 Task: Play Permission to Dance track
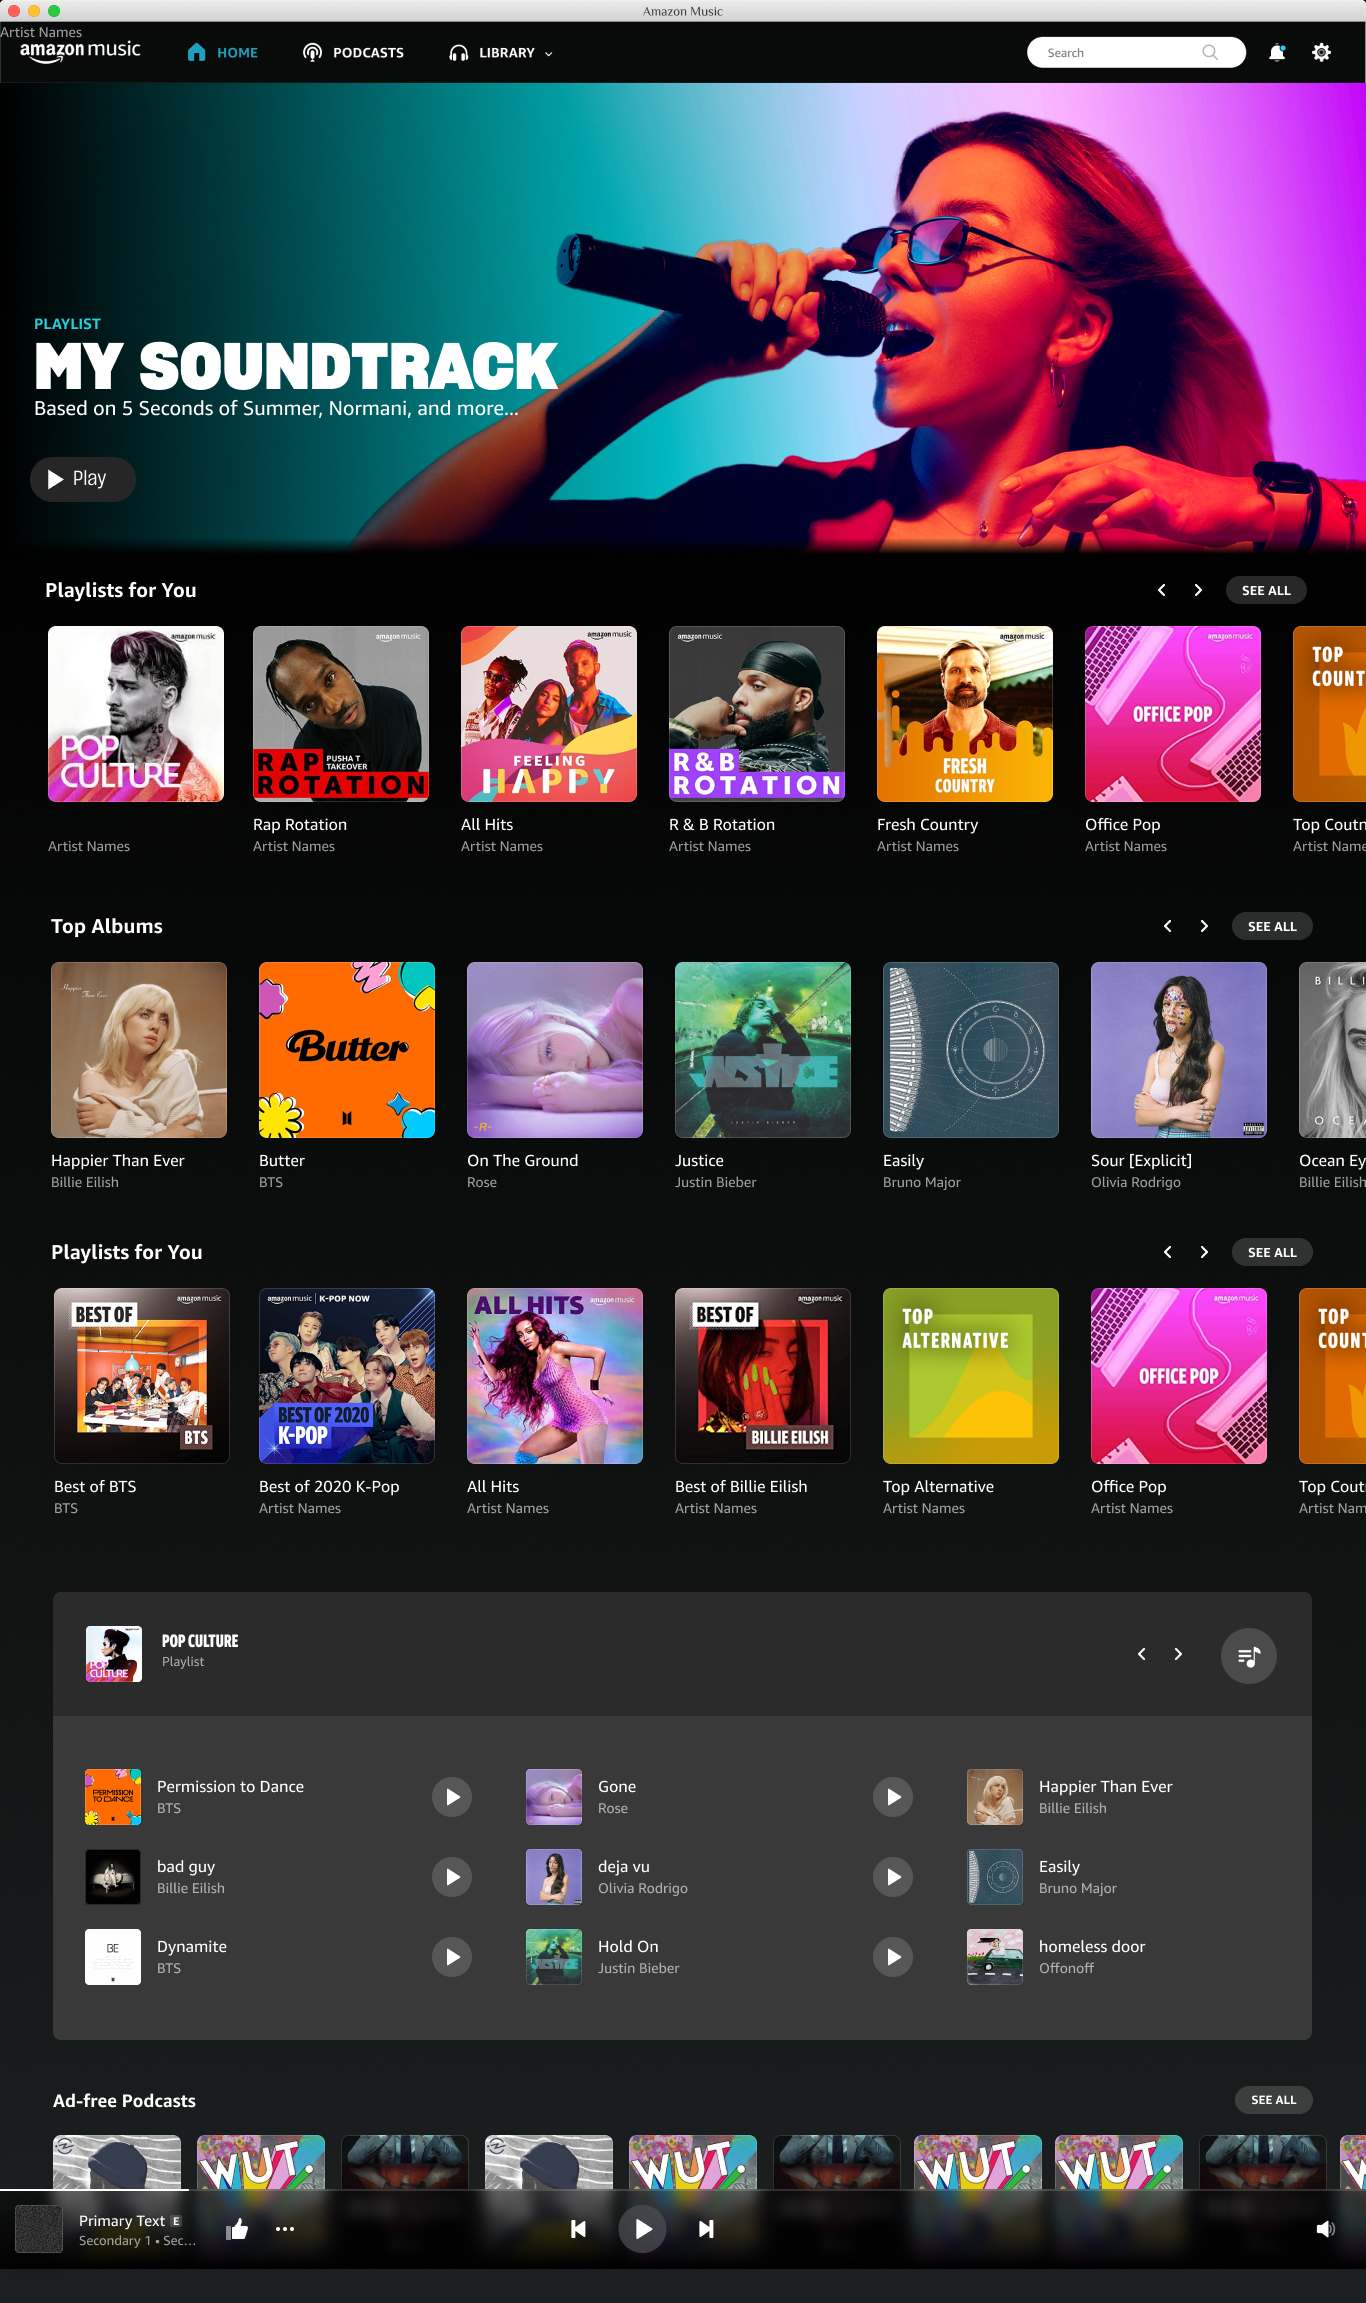point(452,1797)
